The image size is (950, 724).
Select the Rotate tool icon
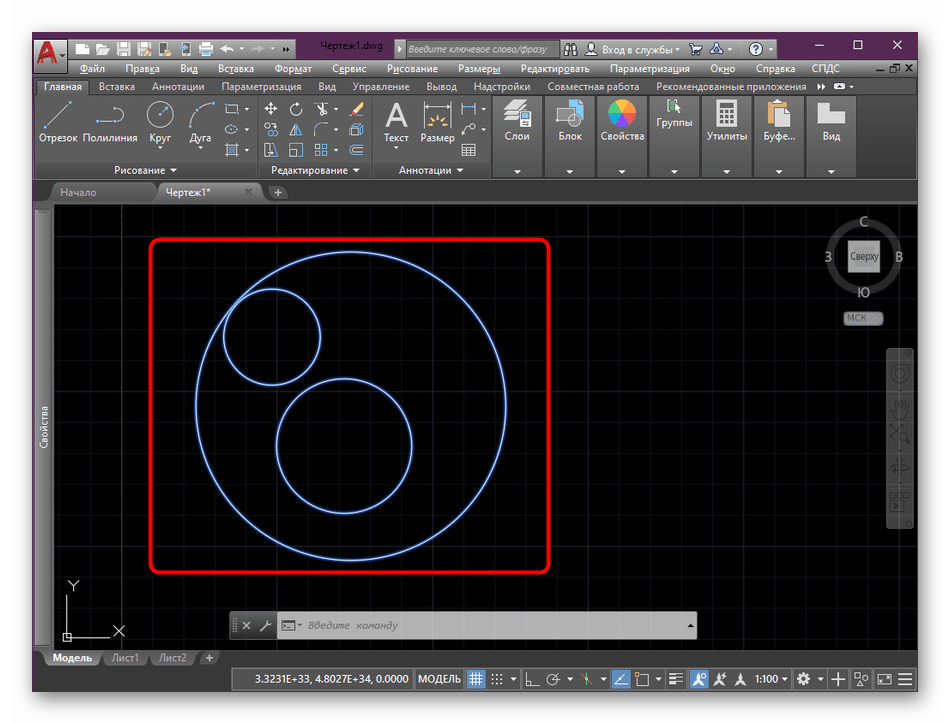pos(296,109)
